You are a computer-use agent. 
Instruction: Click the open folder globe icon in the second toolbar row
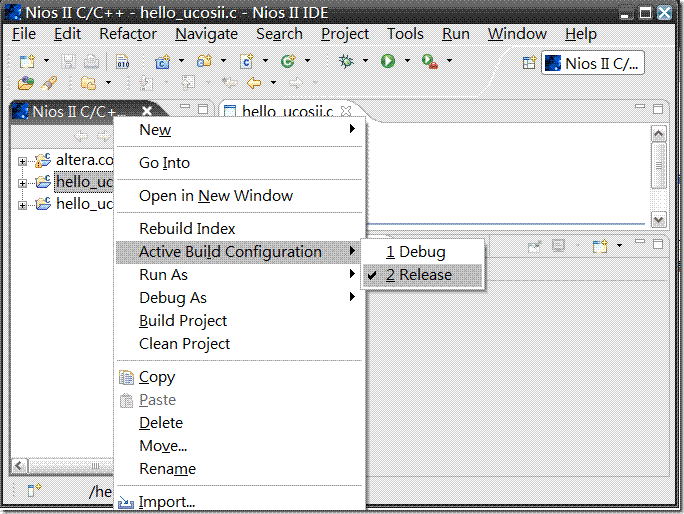26,83
